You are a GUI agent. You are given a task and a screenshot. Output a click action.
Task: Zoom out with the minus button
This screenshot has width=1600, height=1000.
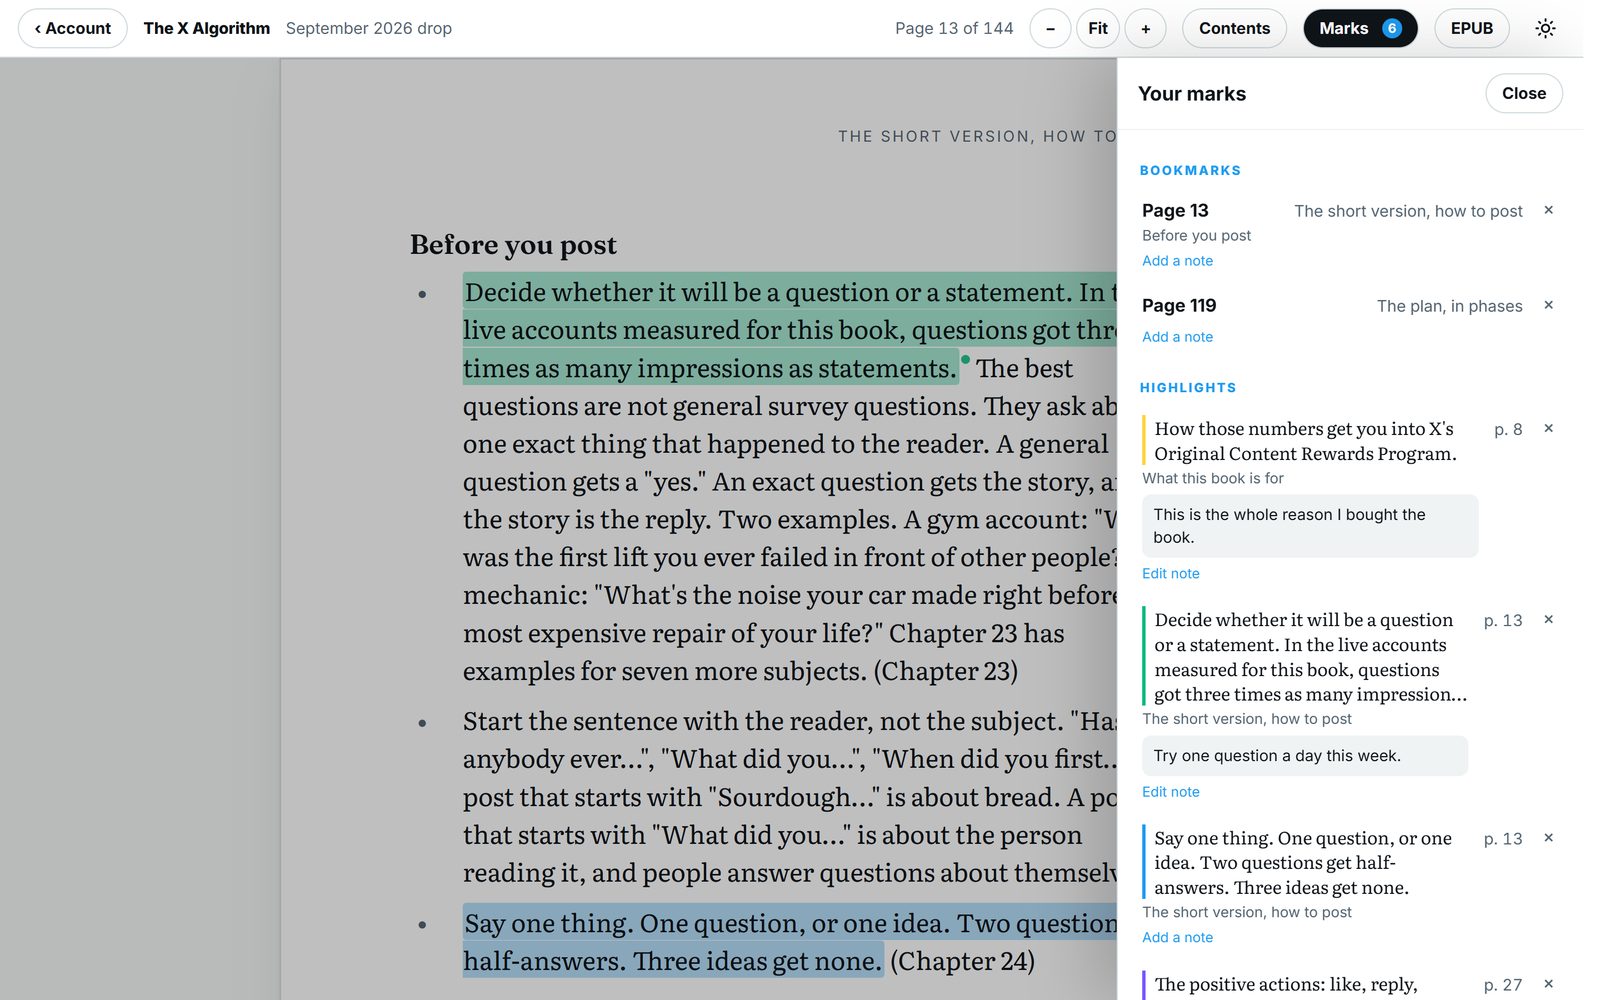pyautogui.click(x=1050, y=28)
